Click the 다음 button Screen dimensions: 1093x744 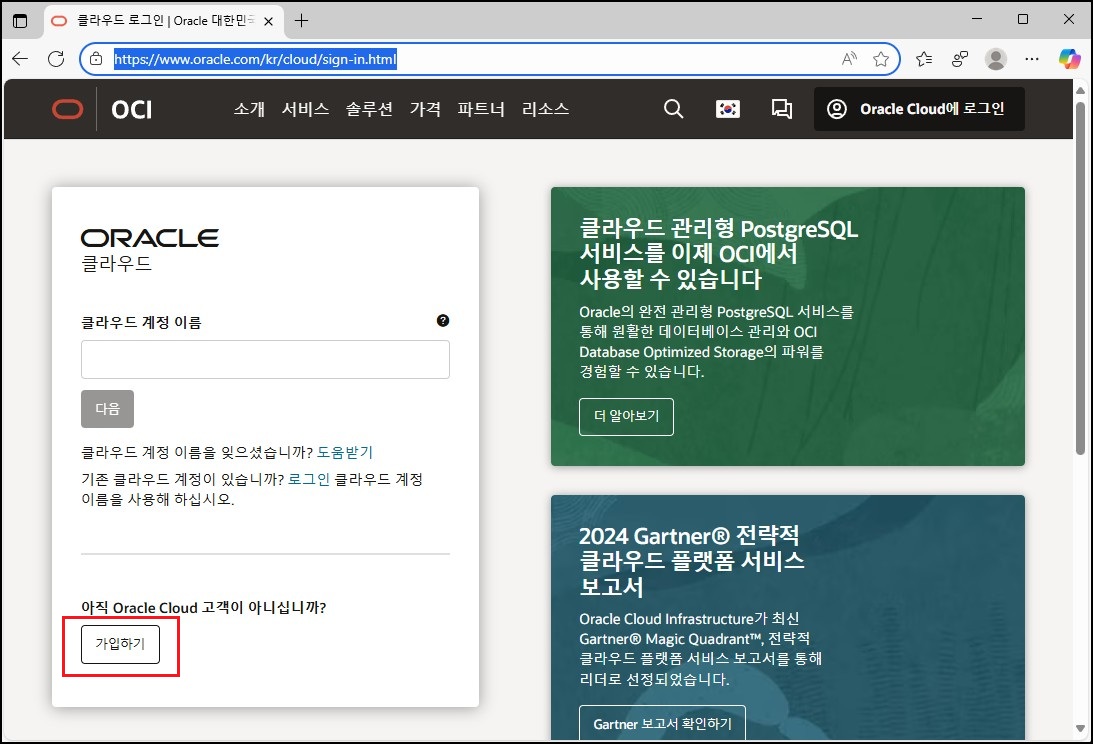[107, 409]
